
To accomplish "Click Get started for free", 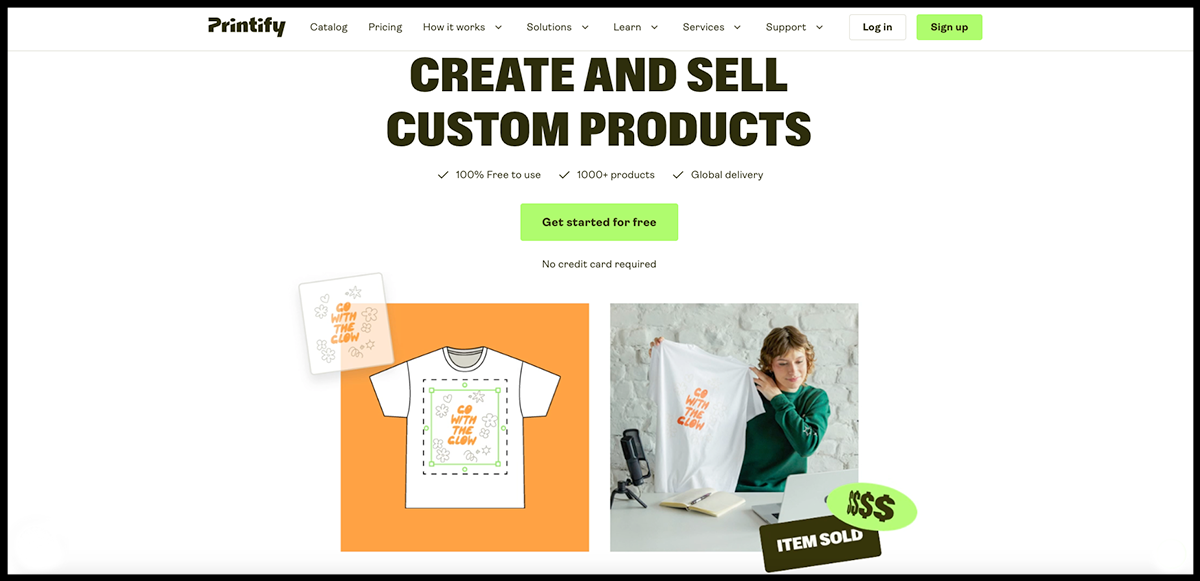I will tap(599, 222).
